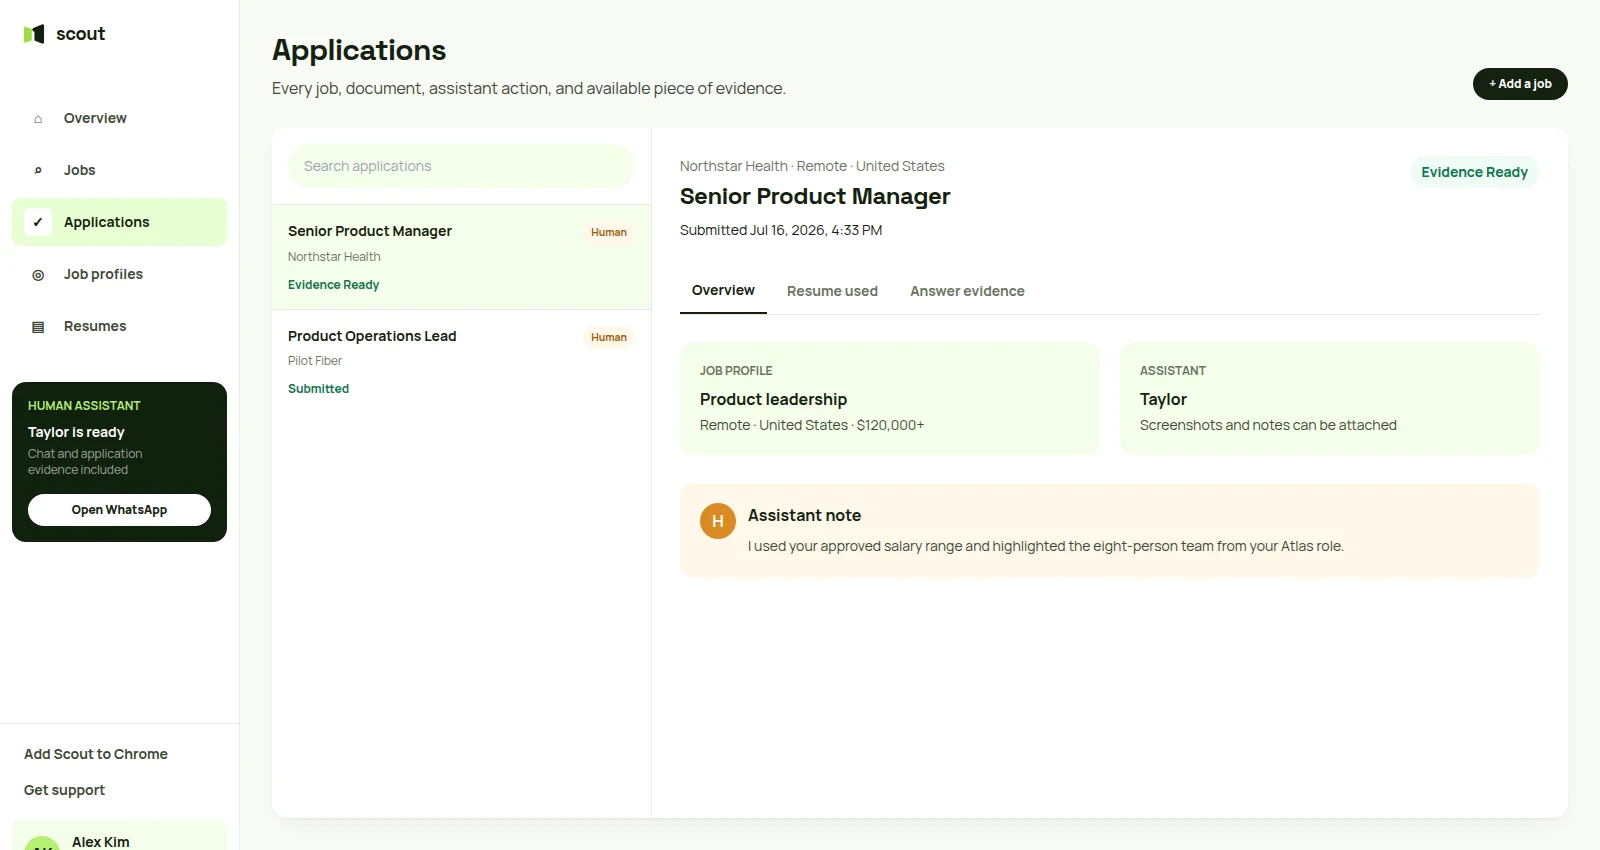This screenshot has width=1600, height=850.
Task: Switch to the Answer evidence tab
Action: click(x=967, y=291)
